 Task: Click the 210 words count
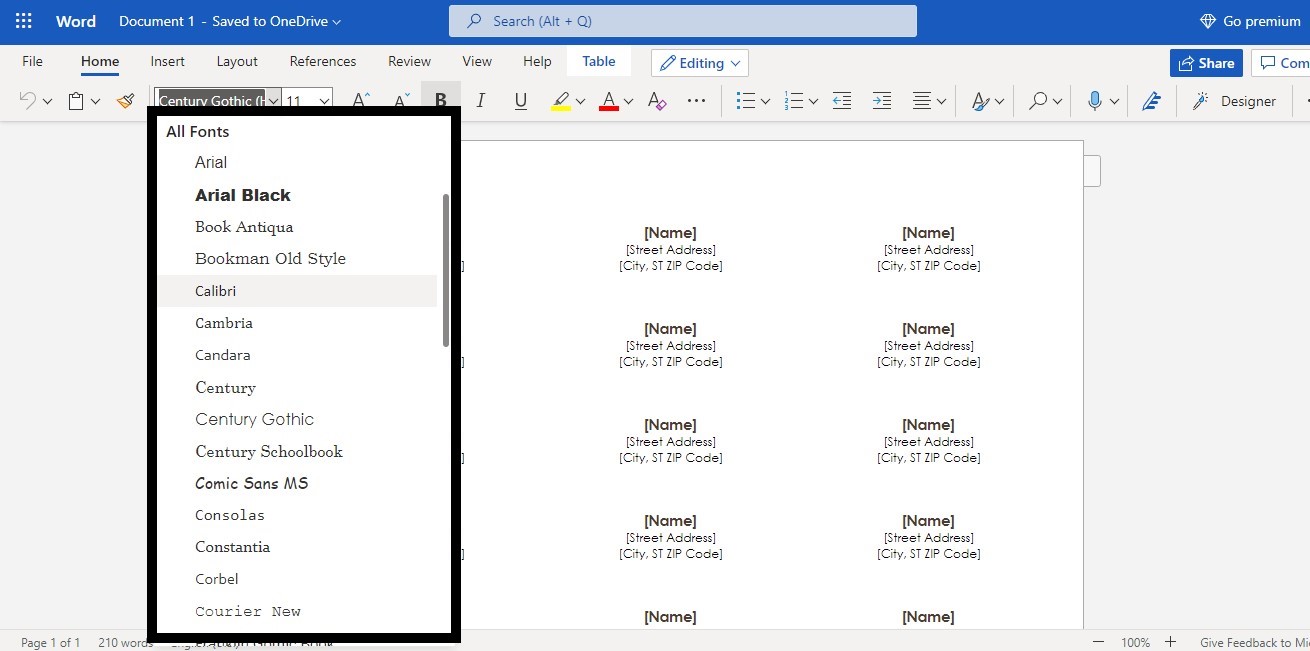pos(125,642)
